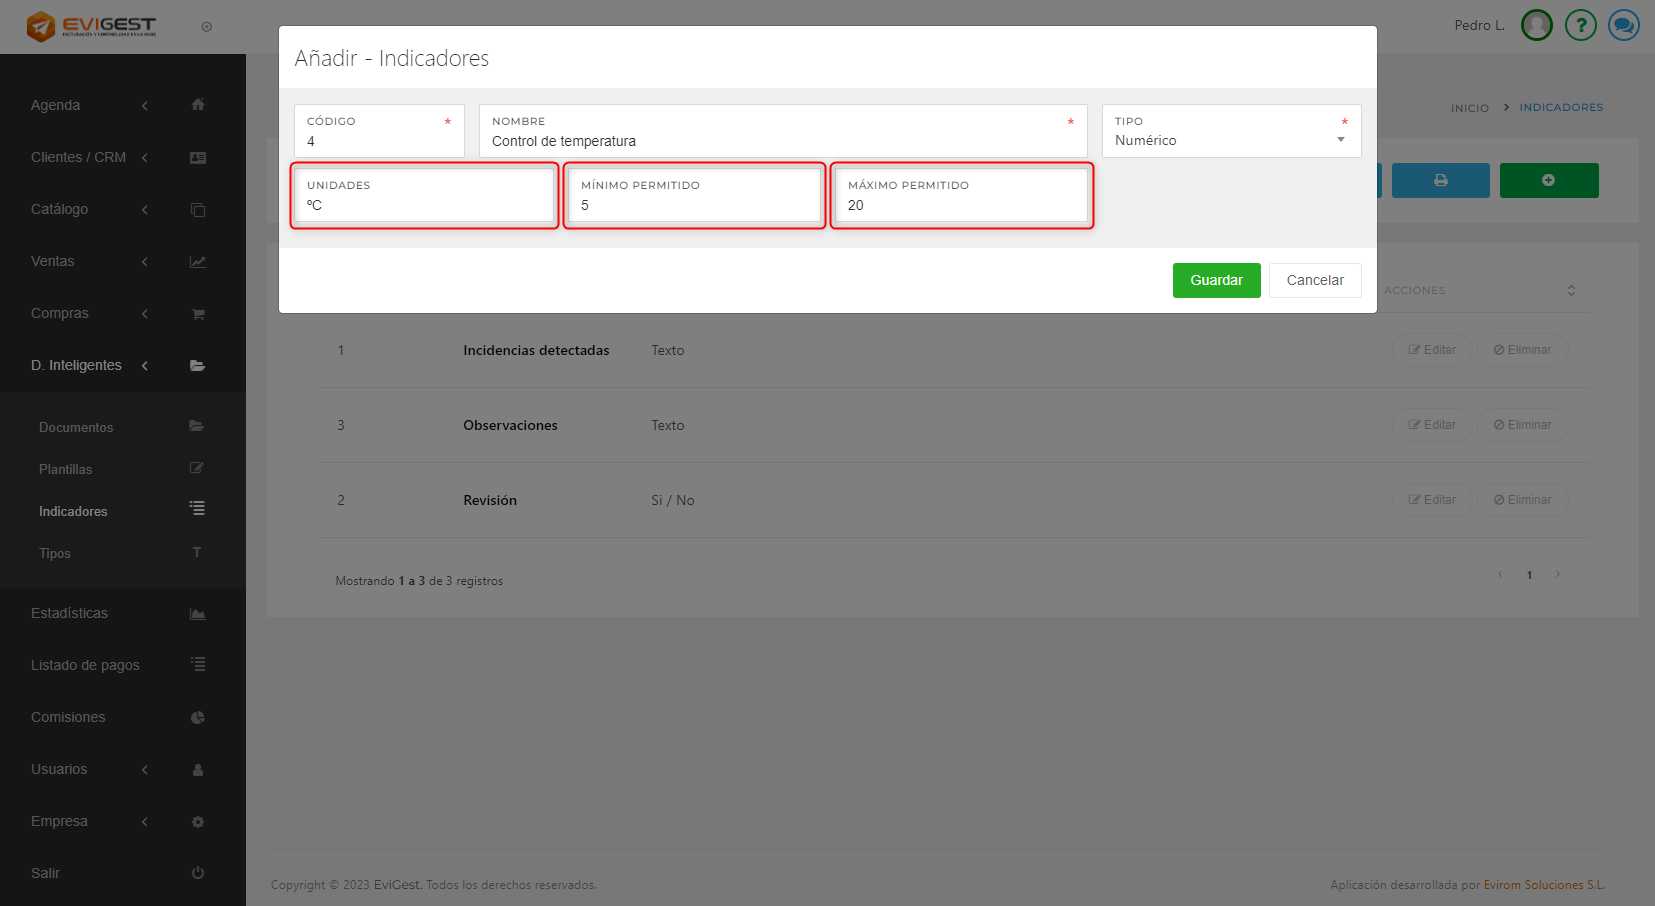This screenshot has width=1655, height=906.
Task: Click the shopping cart icon beside Compras
Action: [198, 314]
